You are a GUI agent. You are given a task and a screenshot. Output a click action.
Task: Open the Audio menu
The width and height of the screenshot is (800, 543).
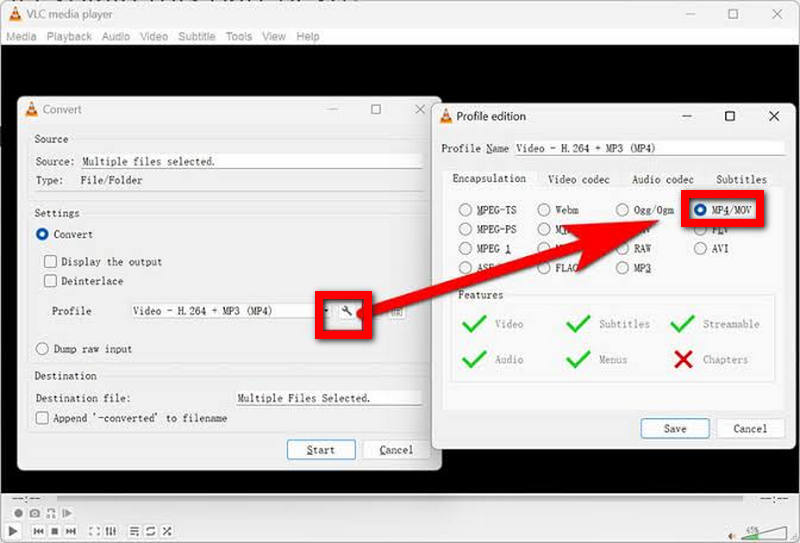(116, 37)
